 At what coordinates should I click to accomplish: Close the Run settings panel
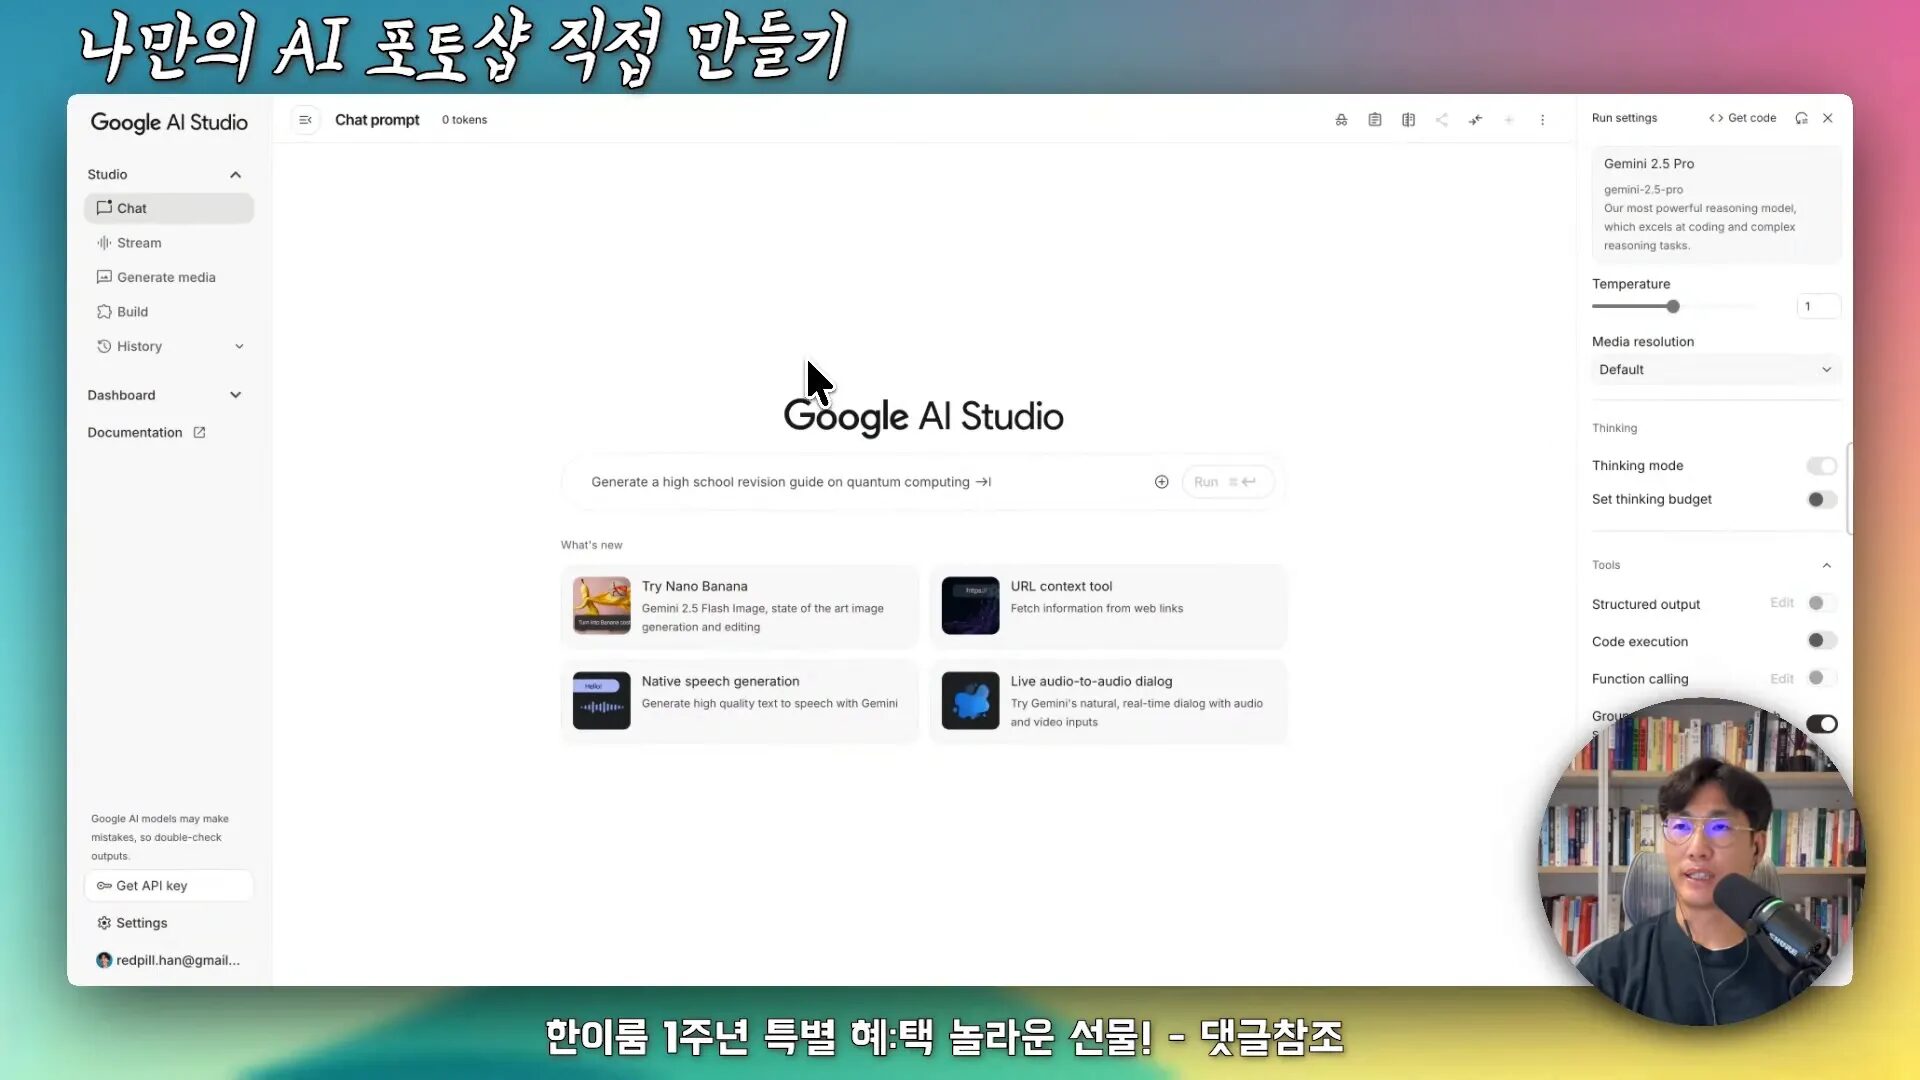pos(1828,118)
